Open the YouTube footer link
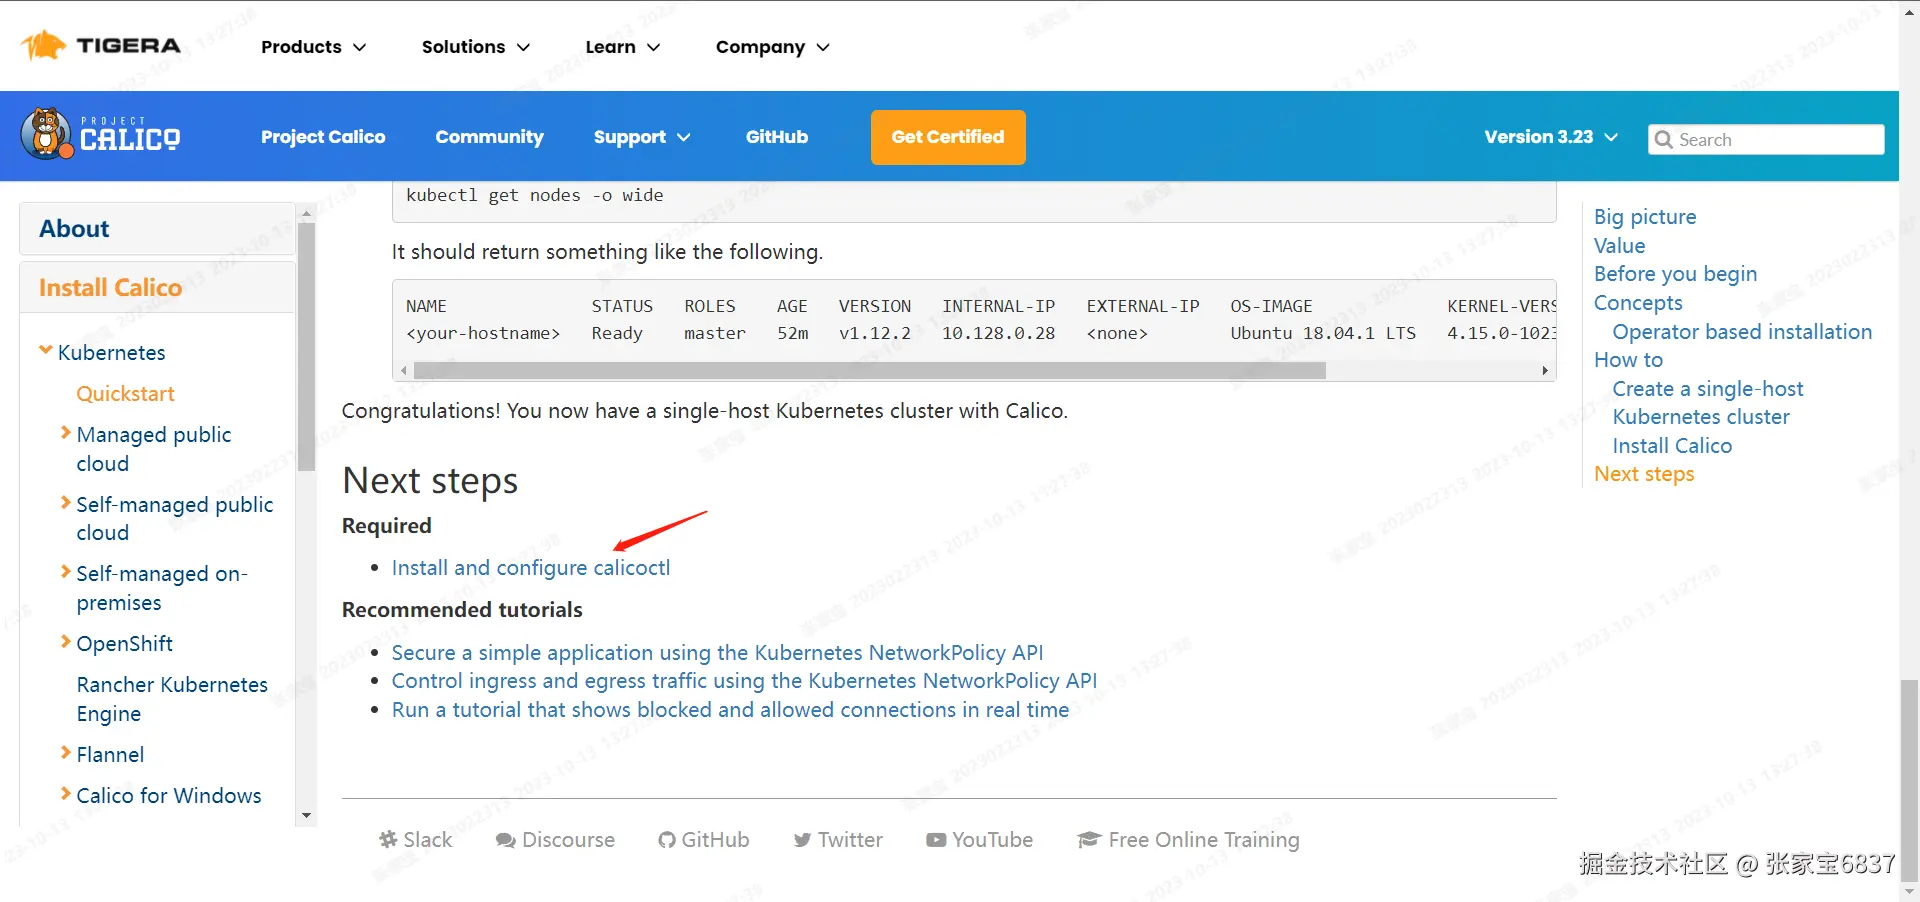1920x902 pixels. tap(979, 840)
